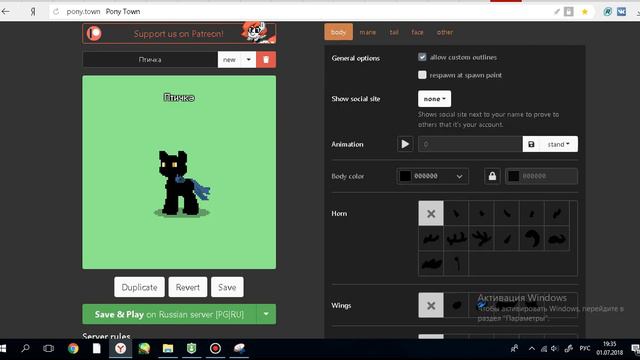Image resolution: width=640 pixels, height=360 pixels.
Task: Open the Patreon support banner
Action: click(179, 33)
